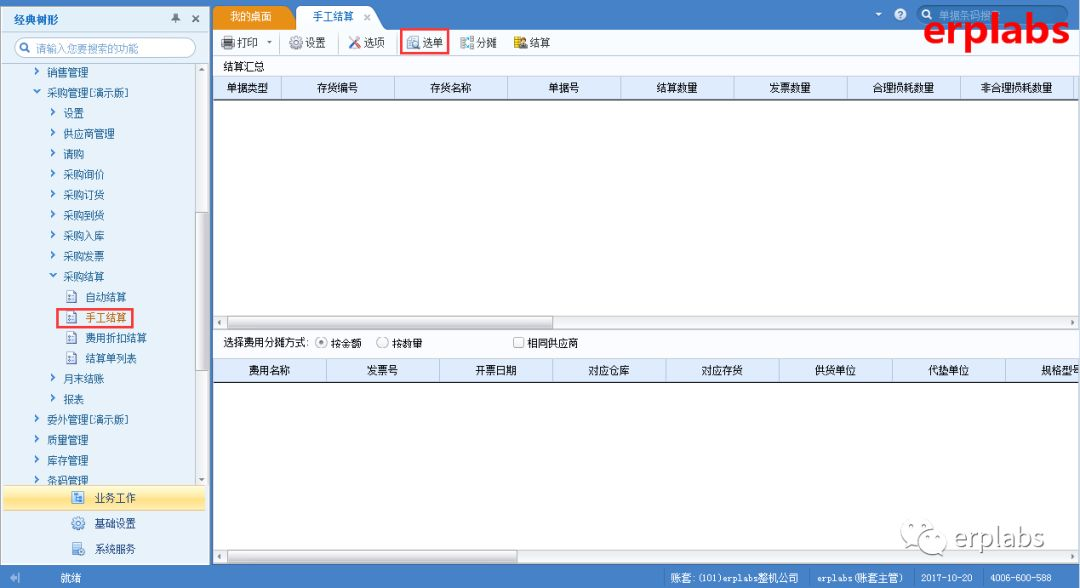Click the 打印 print toolbar button
Viewport: 1080px width, 588px height.
point(240,43)
